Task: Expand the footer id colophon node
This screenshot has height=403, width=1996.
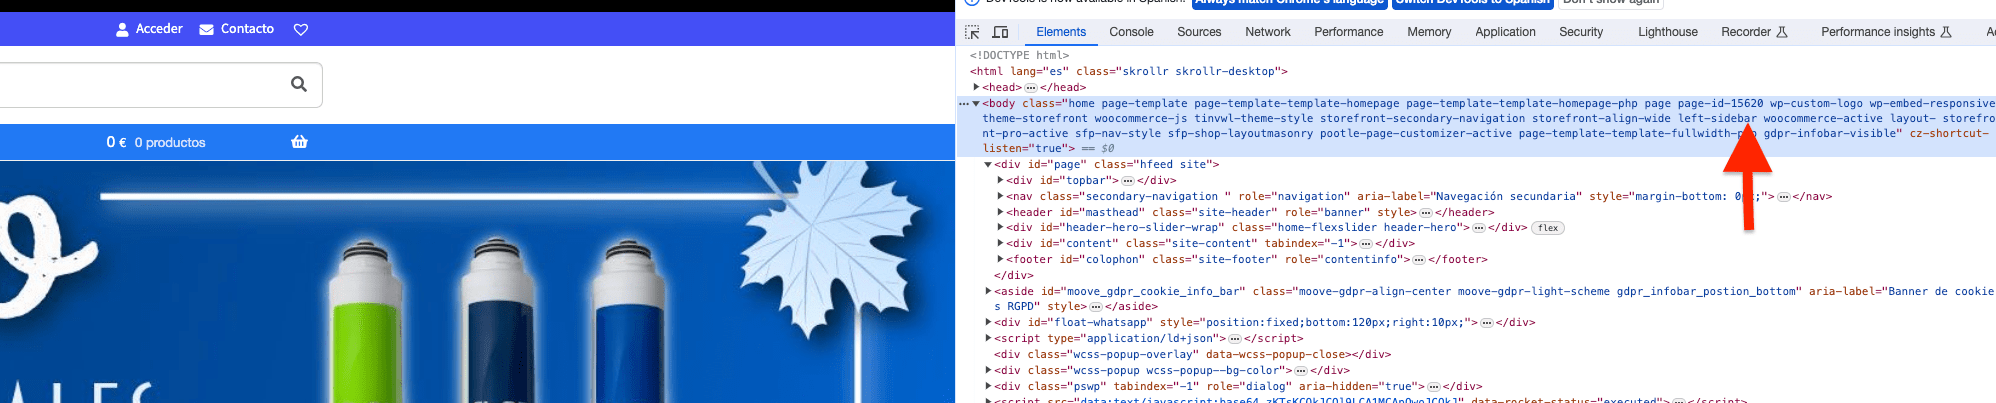Action: coord(1000,259)
